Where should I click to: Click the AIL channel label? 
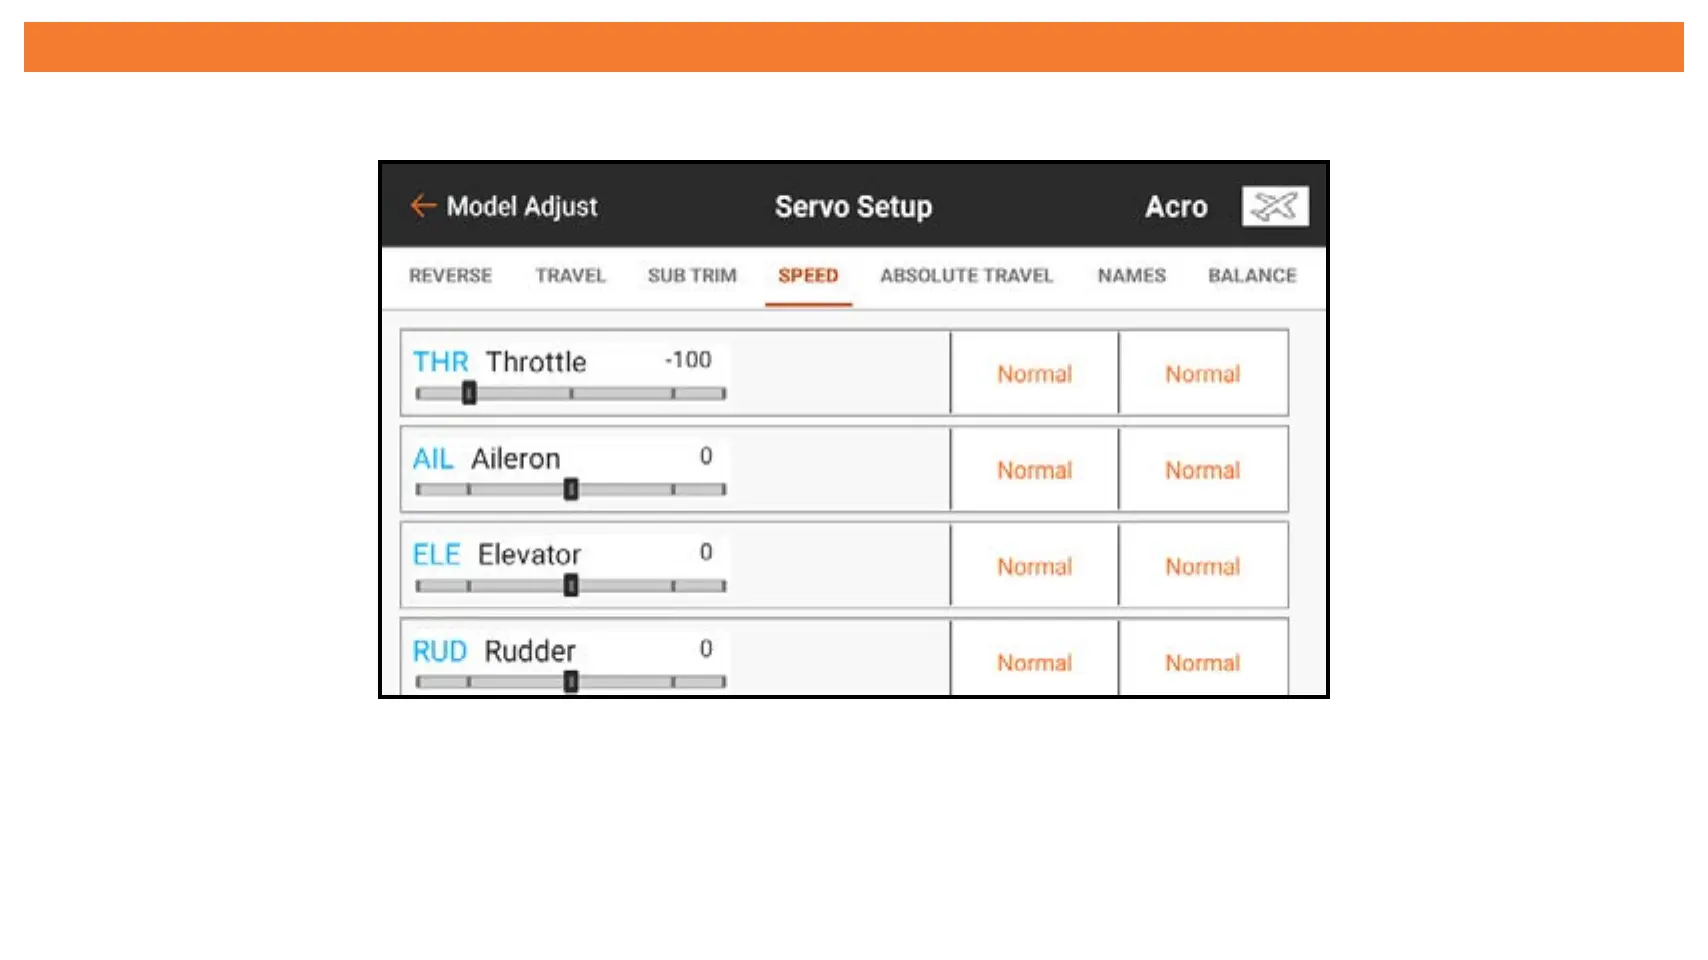433,459
